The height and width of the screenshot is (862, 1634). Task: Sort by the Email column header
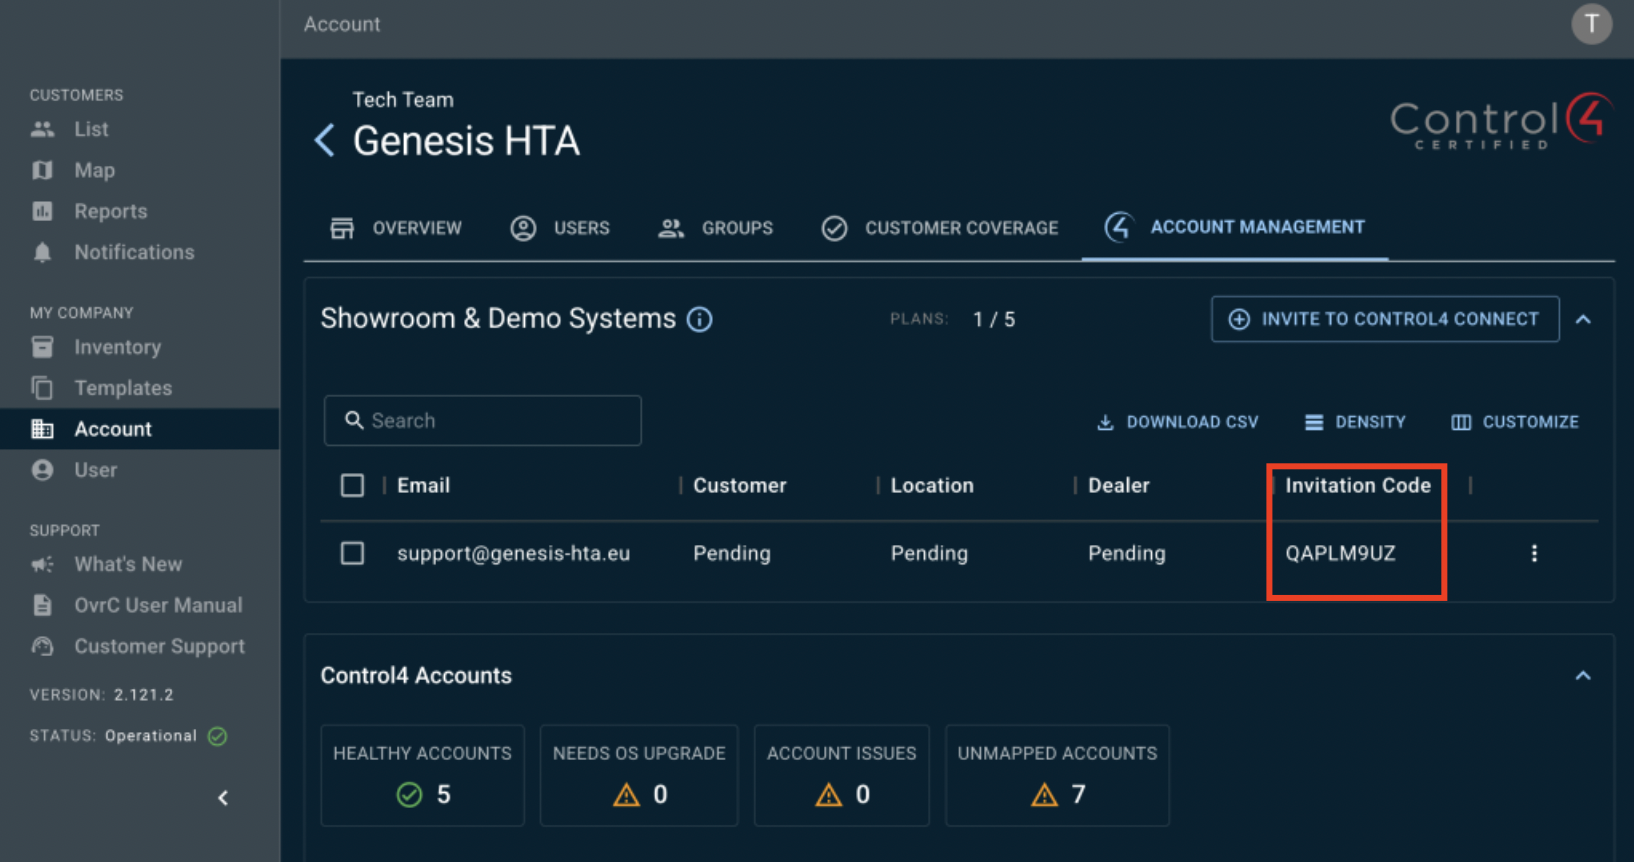[x=423, y=485]
